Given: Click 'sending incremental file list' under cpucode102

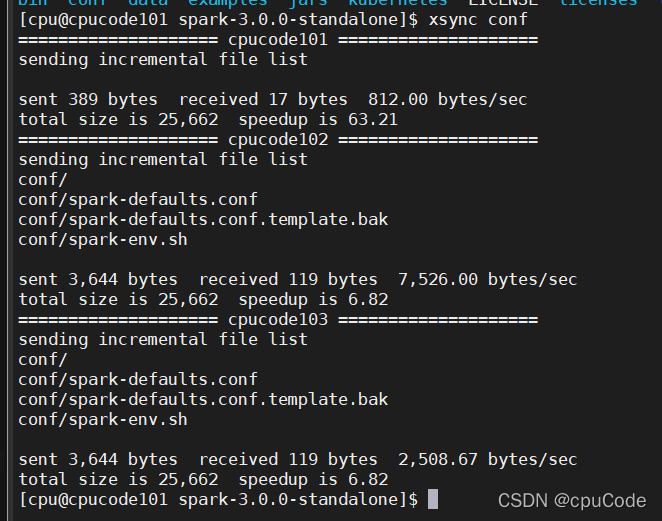Looking at the screenshot, I should pos(163,160).
